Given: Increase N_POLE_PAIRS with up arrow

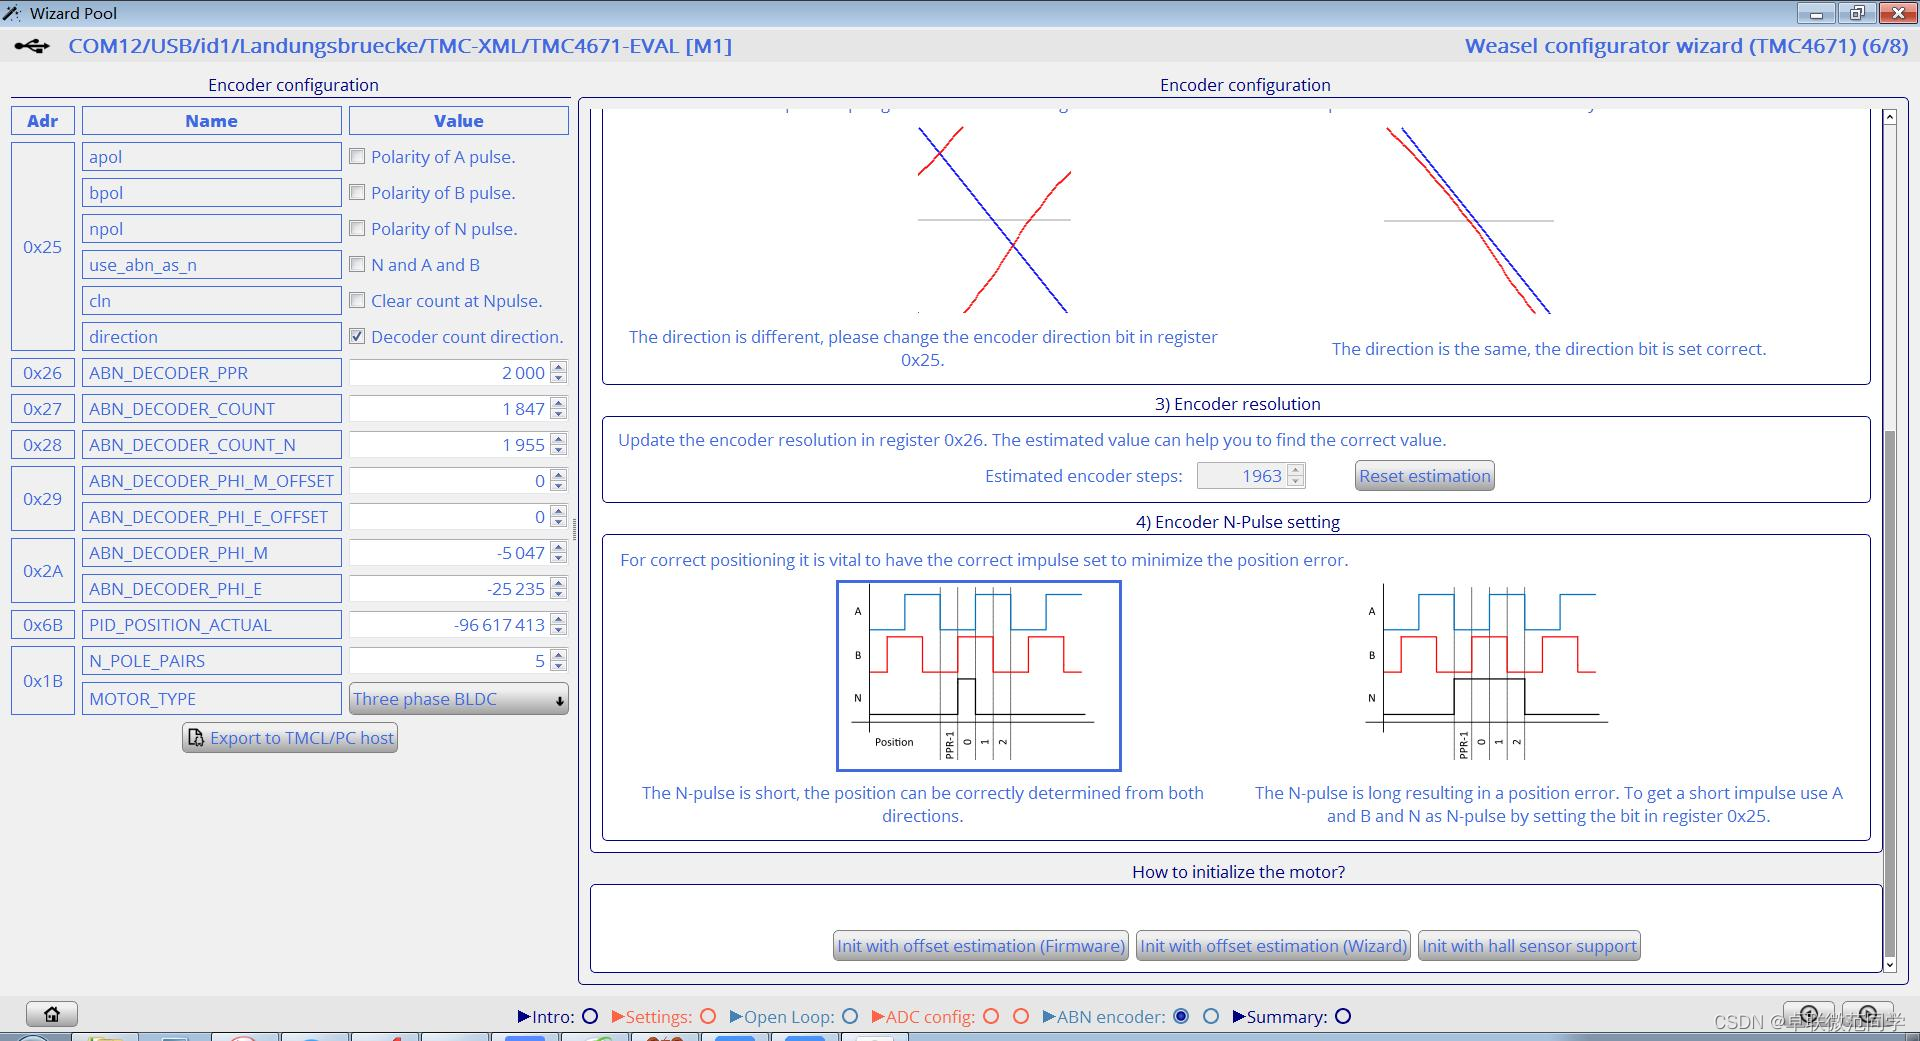Looking at the screenshot, I should (x=559, y=655).
